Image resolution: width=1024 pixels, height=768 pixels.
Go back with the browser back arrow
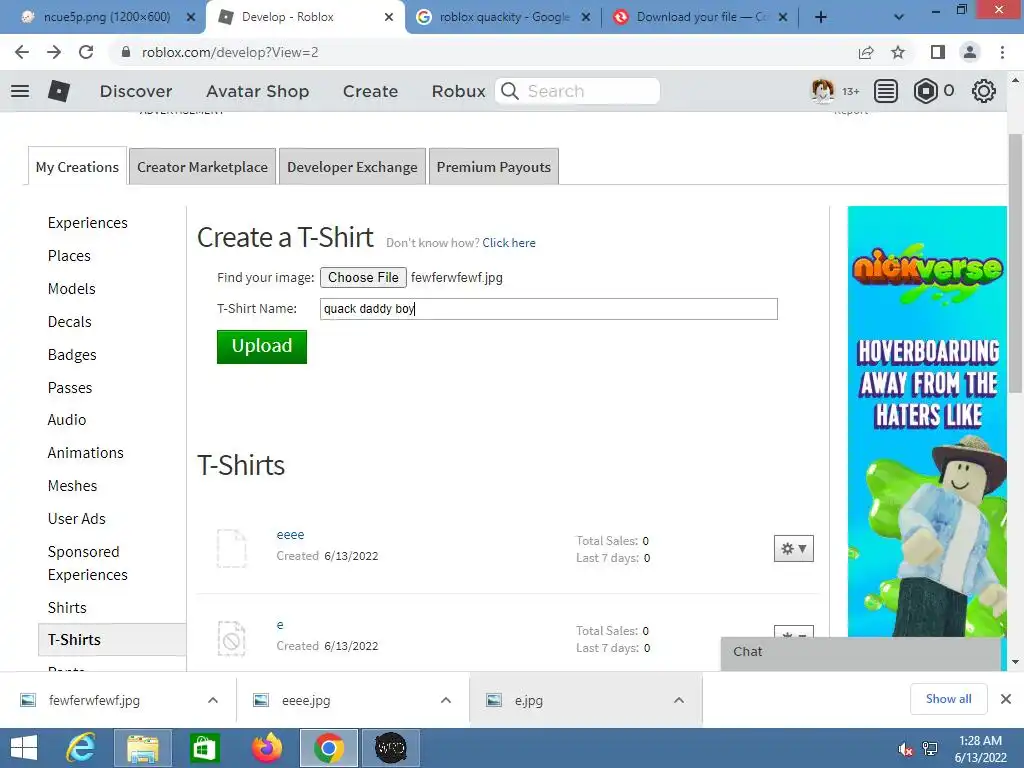(22, 52)
